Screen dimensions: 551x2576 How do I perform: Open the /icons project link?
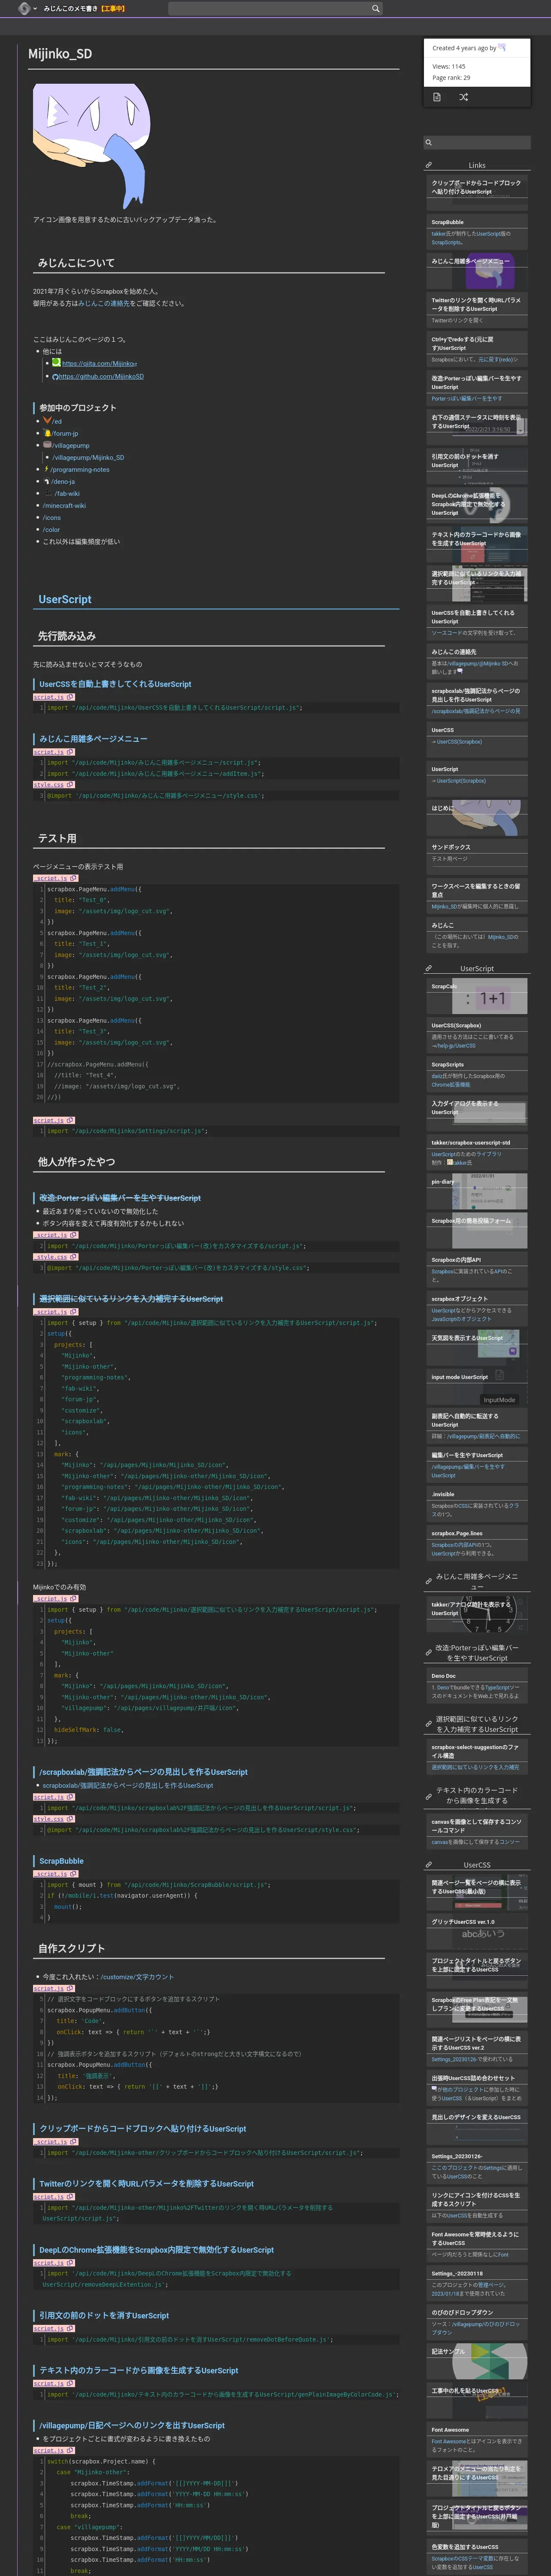tap(52, 518)
